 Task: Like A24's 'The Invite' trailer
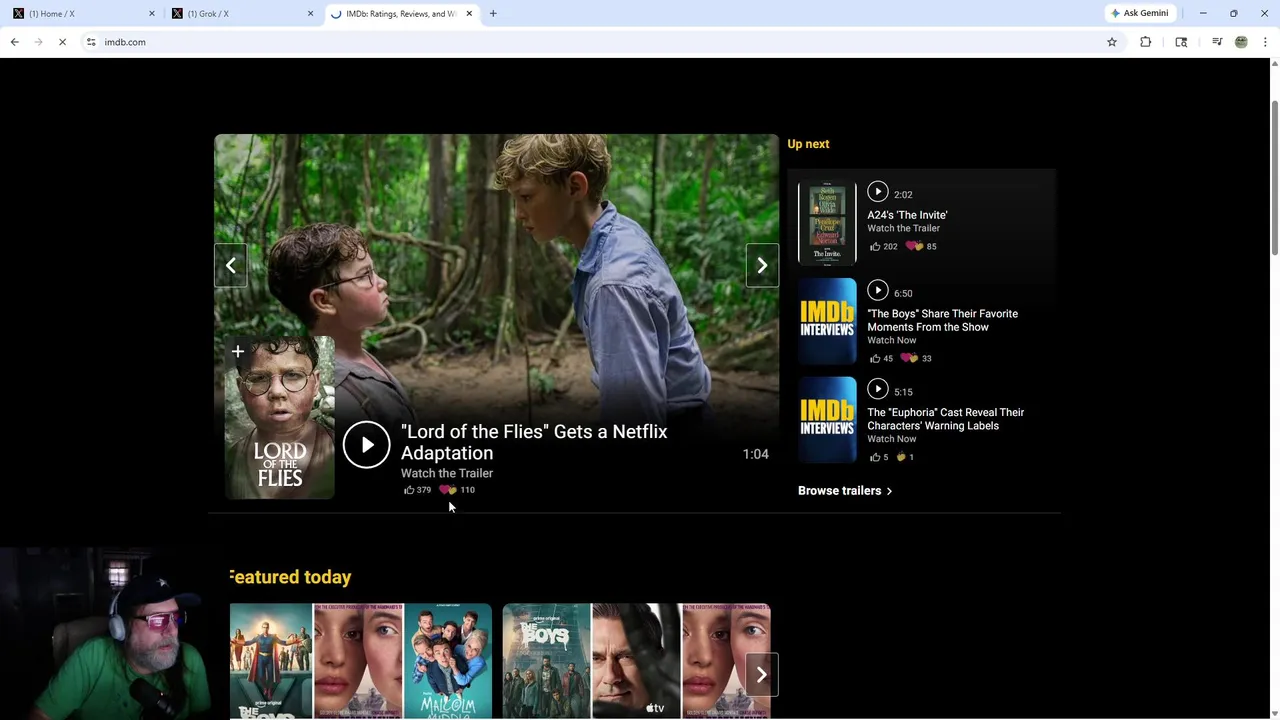tap(883, 246)
